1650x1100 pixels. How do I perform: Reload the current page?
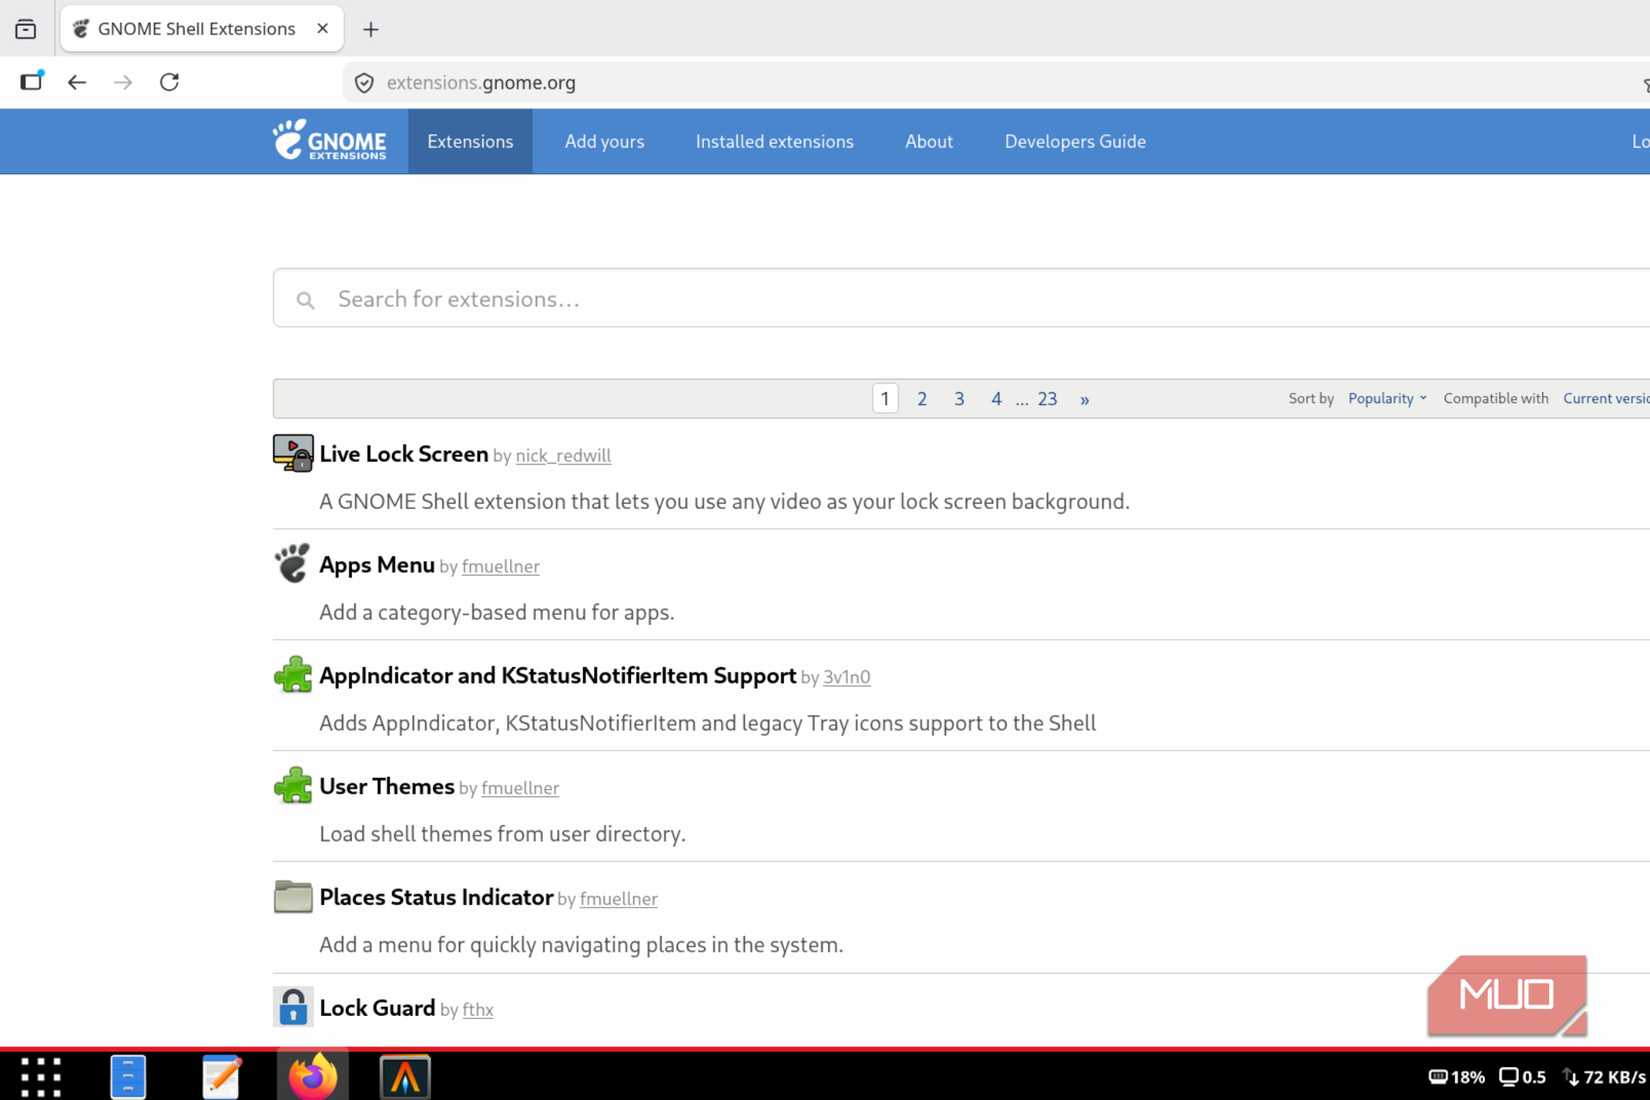tap(169, 82)
